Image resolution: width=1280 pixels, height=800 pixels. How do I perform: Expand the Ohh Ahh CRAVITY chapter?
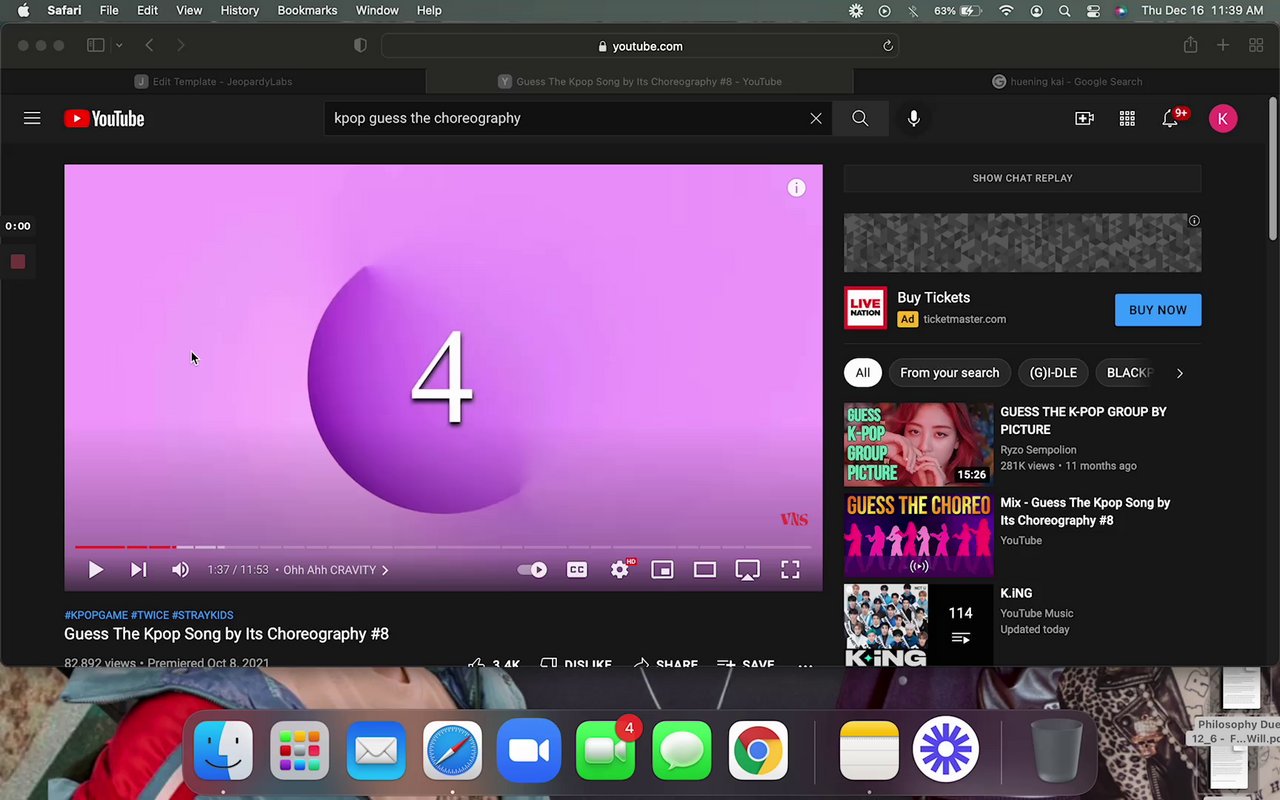click(336, 570)
